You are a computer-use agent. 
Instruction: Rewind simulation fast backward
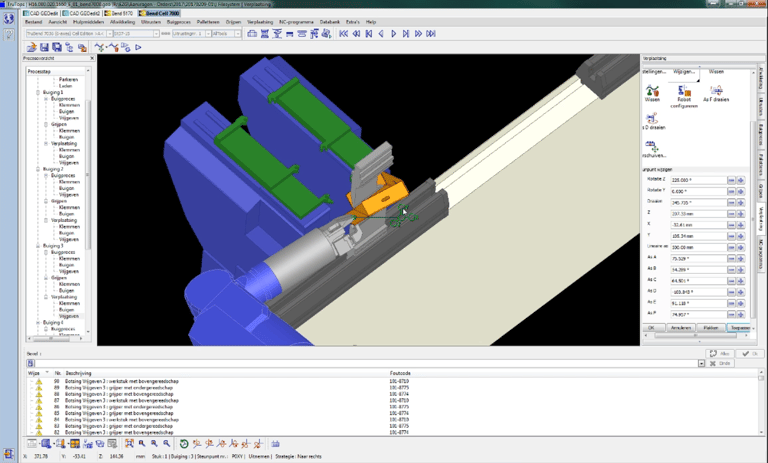tap(356, 34)
